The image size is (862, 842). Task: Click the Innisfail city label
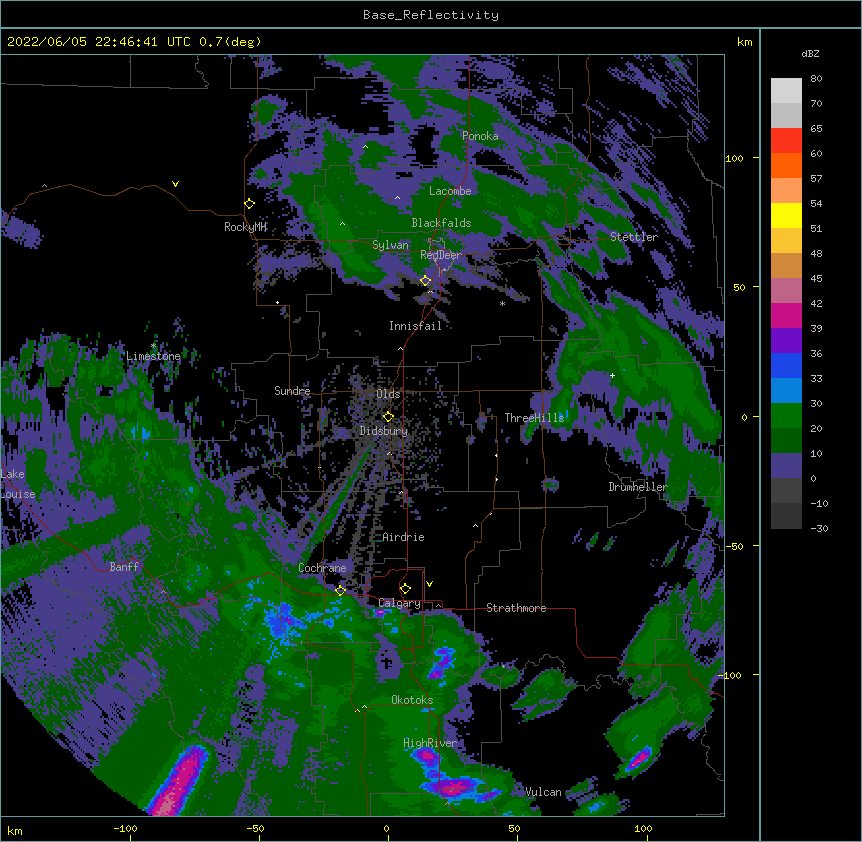415,326
